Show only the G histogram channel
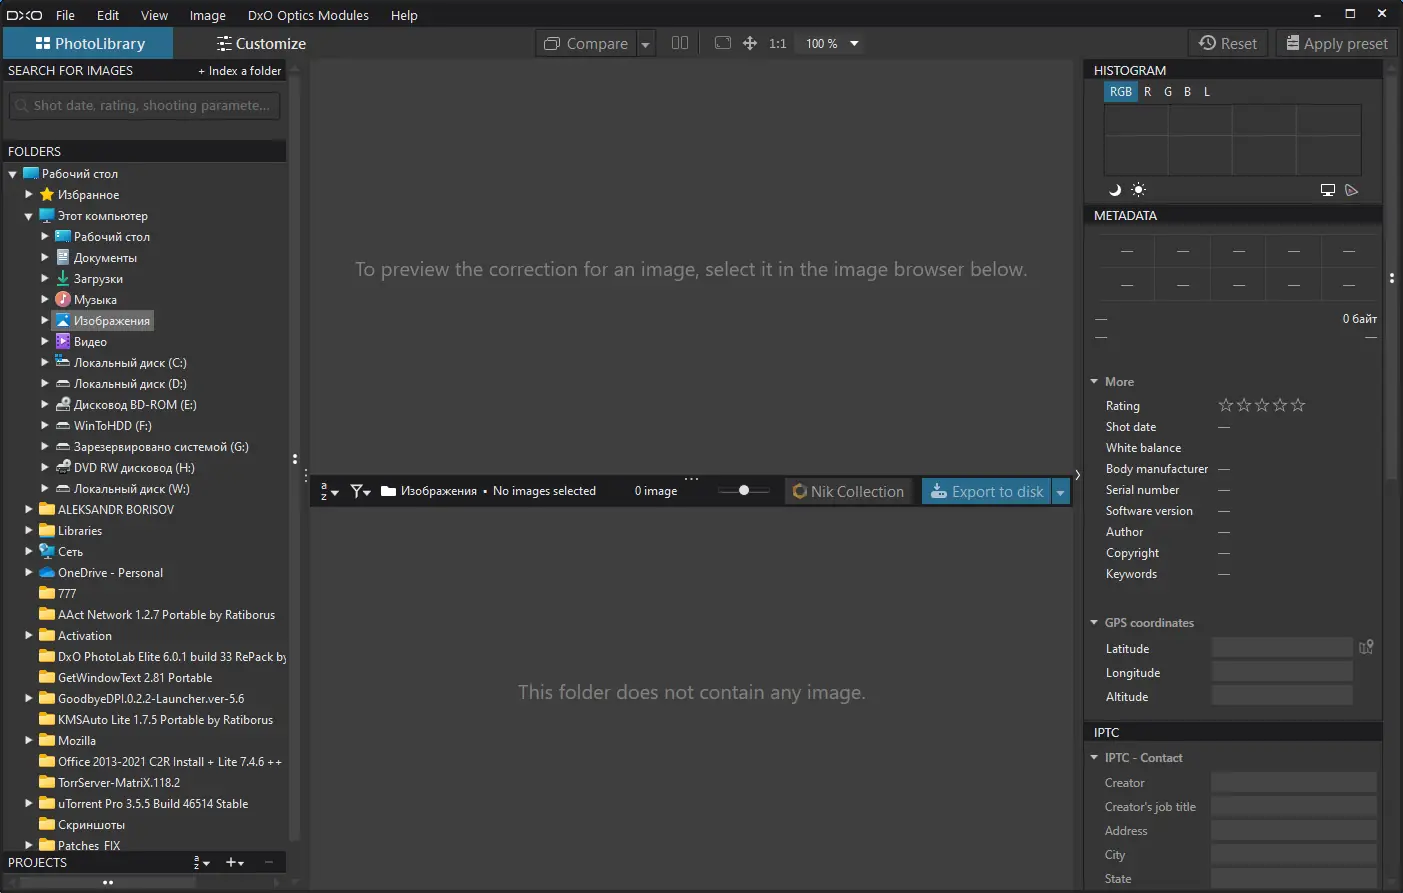The width and height of the screenshot is (1403, 893). click(1168, 92)
